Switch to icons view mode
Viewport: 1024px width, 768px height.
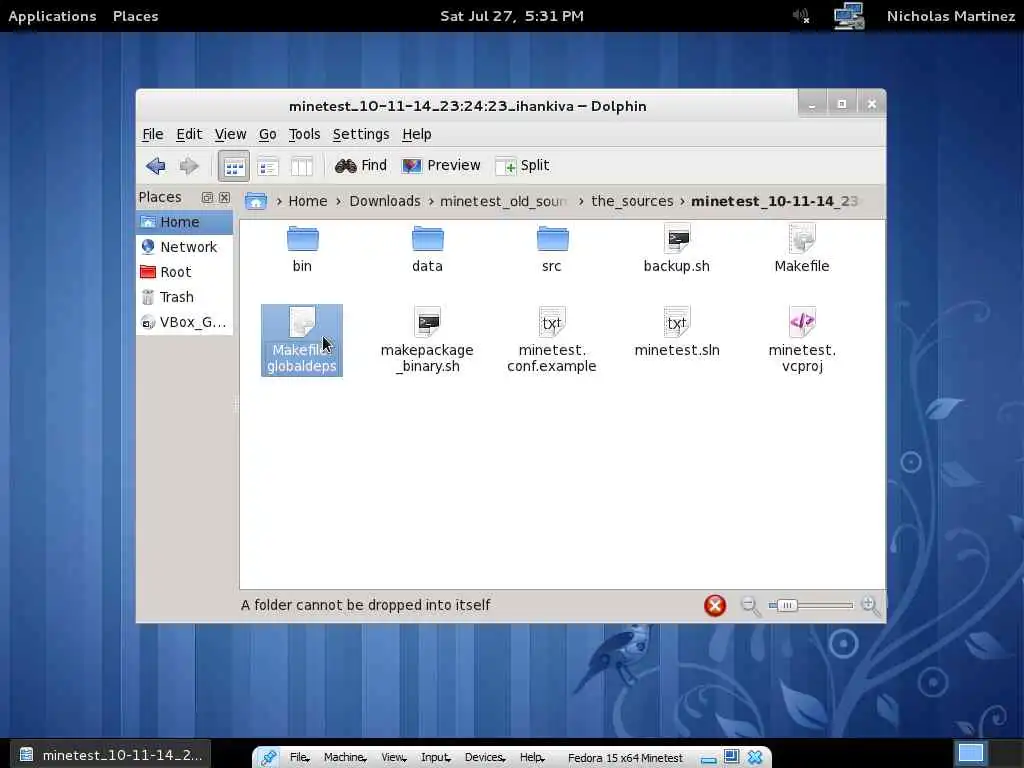coord(234,167)
